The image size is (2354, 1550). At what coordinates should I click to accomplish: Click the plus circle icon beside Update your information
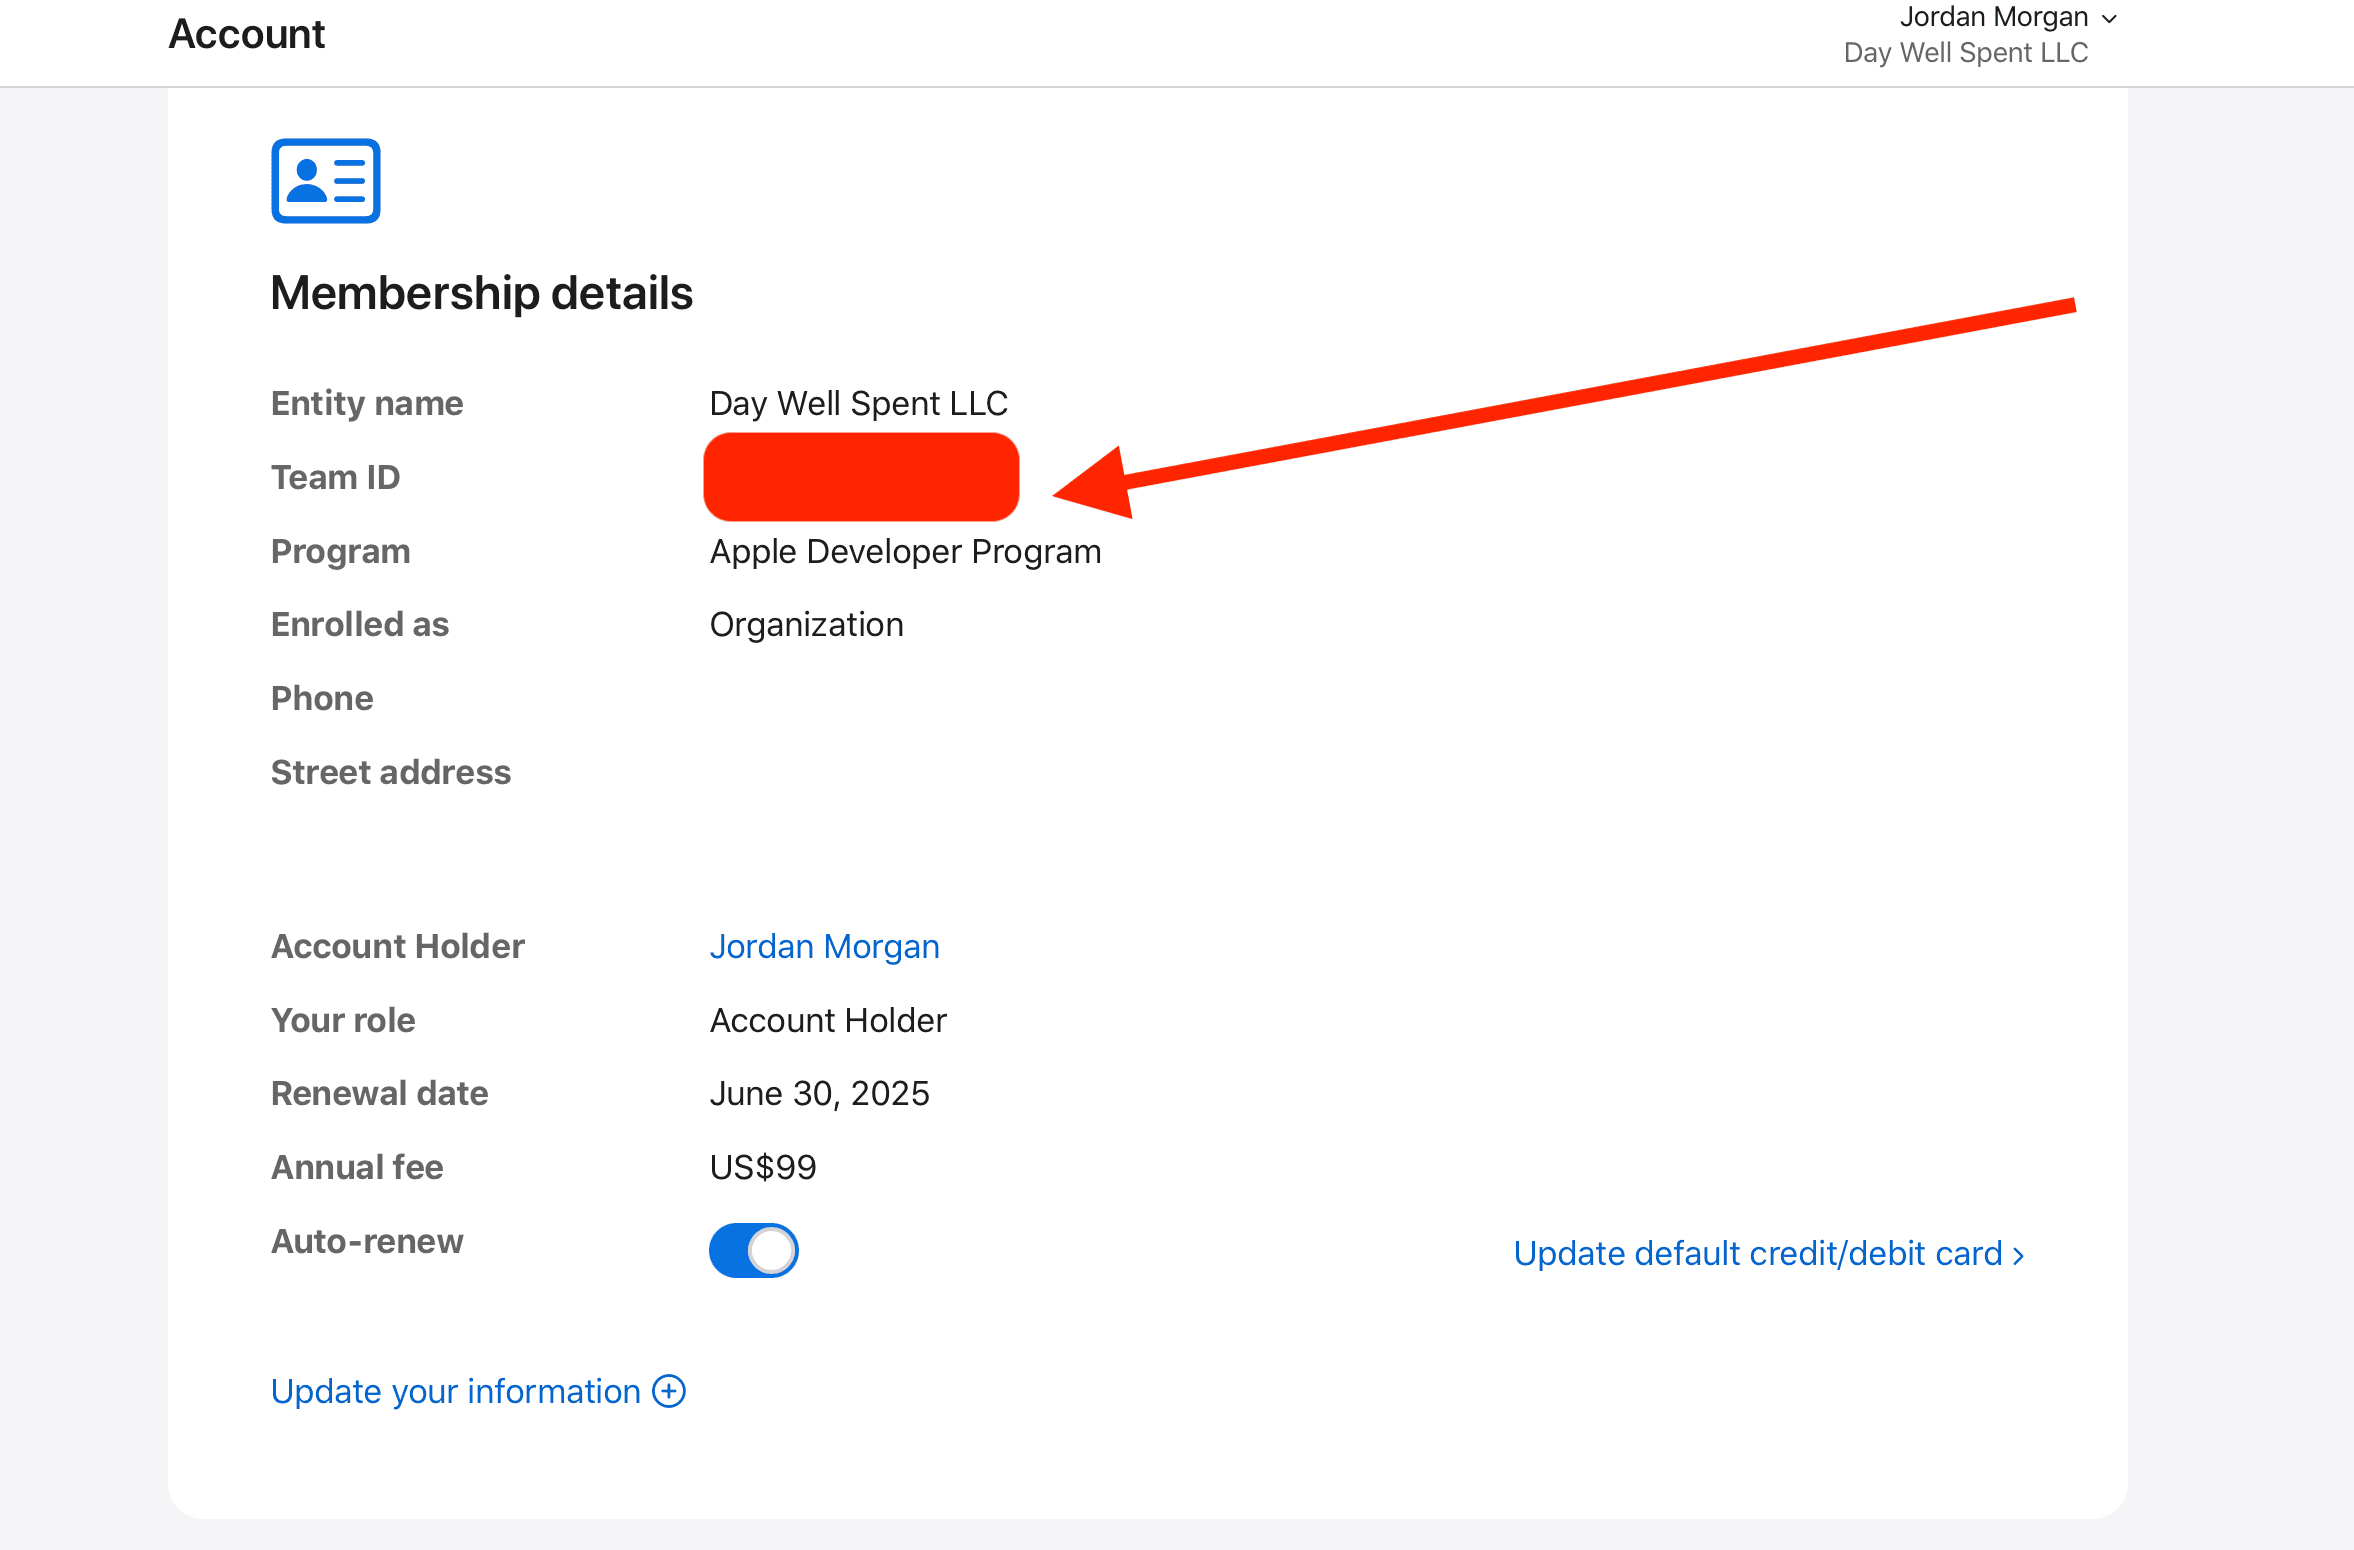pyautogui.click(x=669, y=1391)
